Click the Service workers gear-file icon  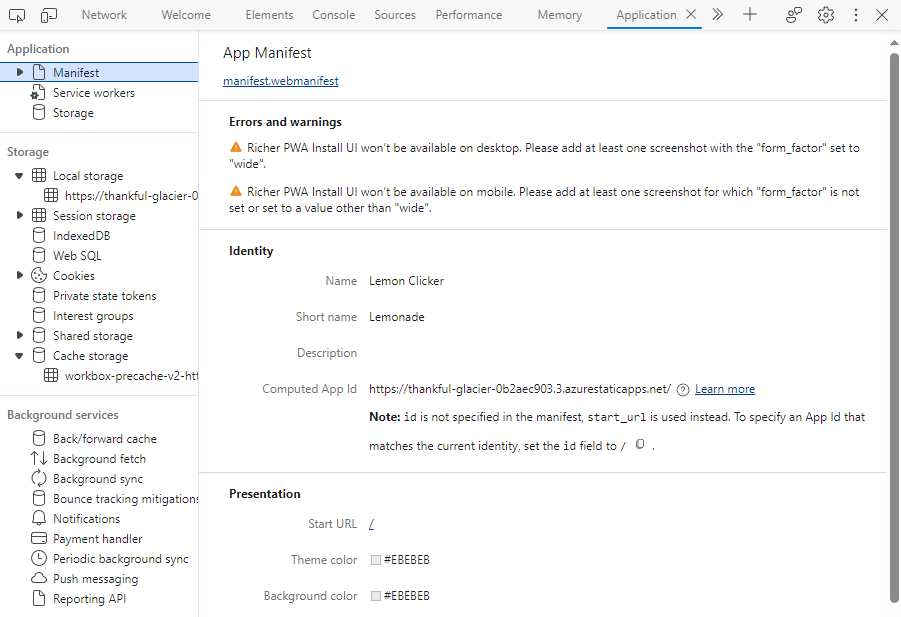tap(38, 92)
